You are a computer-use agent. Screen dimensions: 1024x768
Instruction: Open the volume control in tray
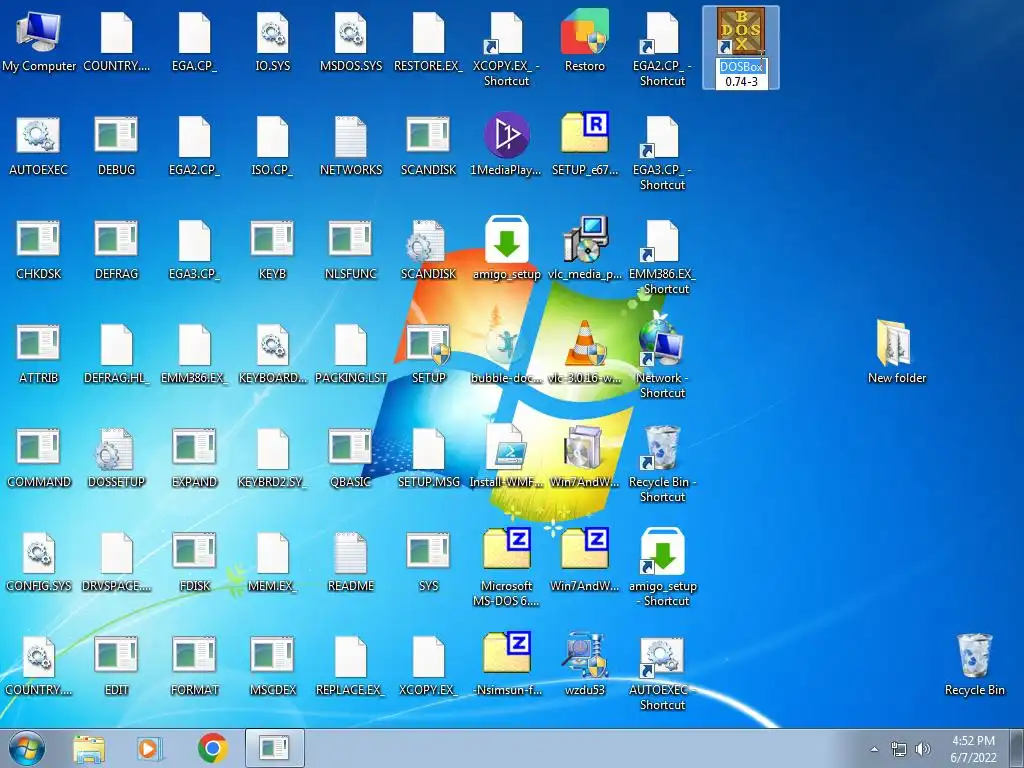pos(922,749)
